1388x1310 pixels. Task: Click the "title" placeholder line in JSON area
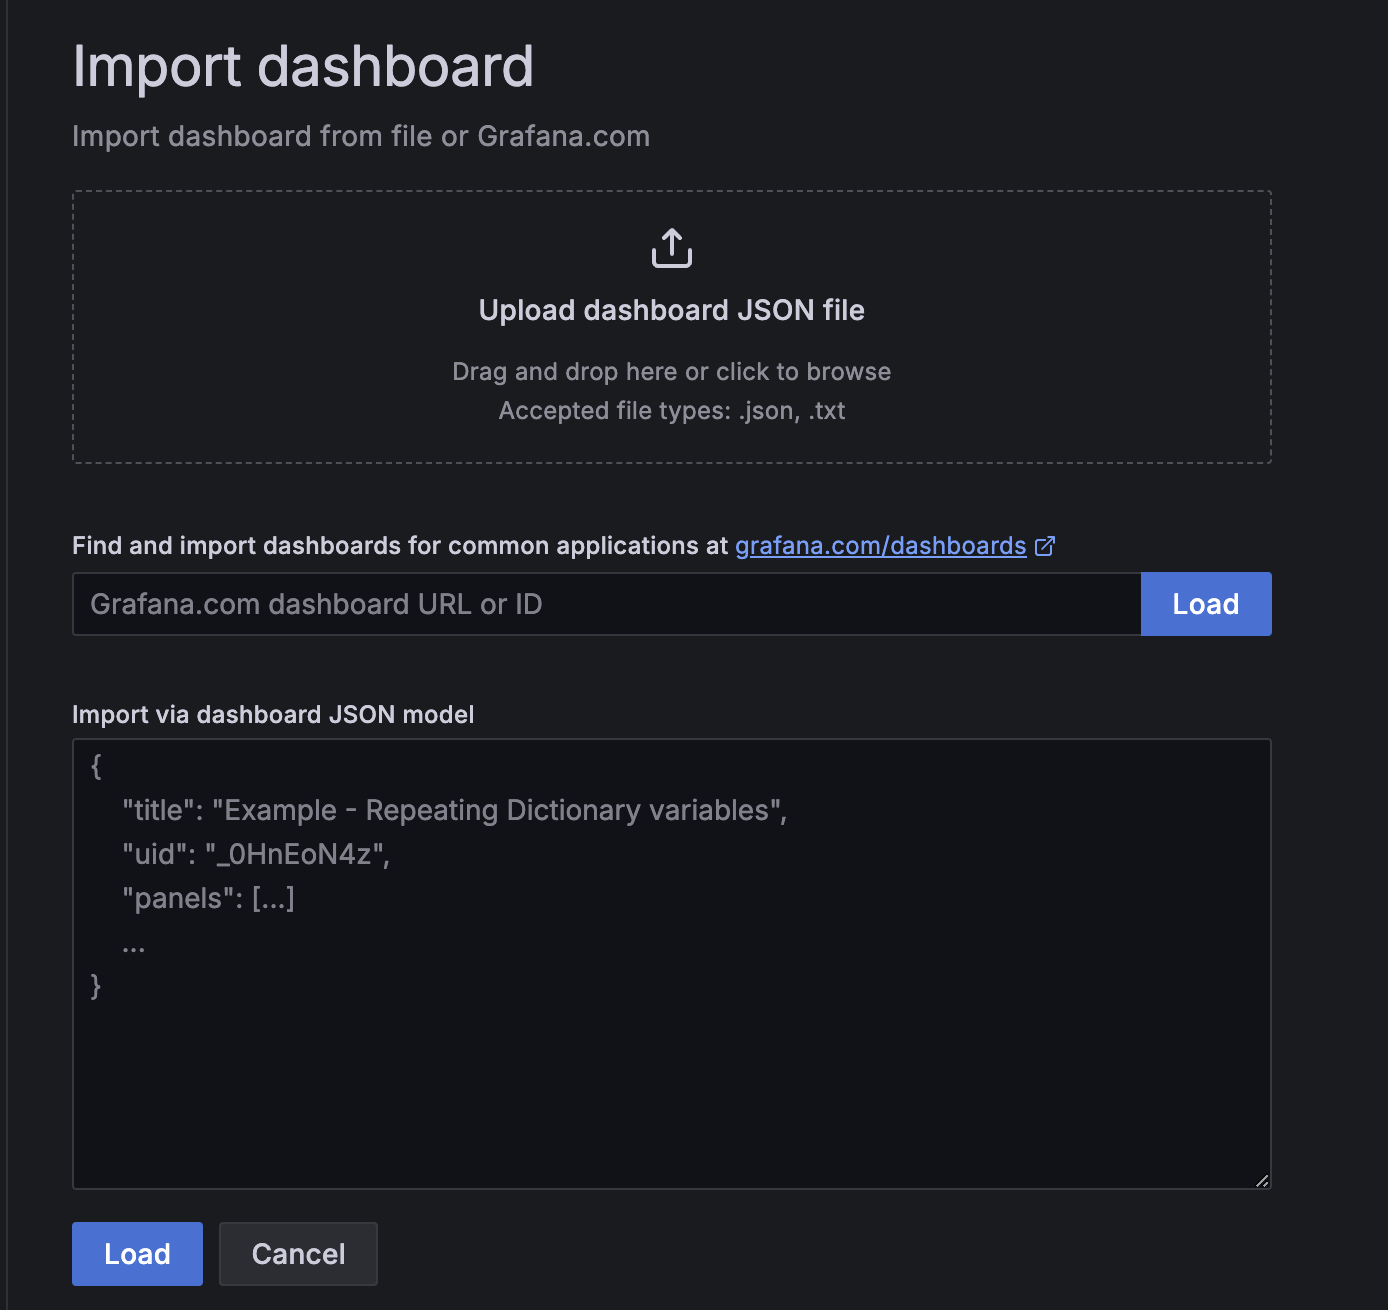click(455, 810)
